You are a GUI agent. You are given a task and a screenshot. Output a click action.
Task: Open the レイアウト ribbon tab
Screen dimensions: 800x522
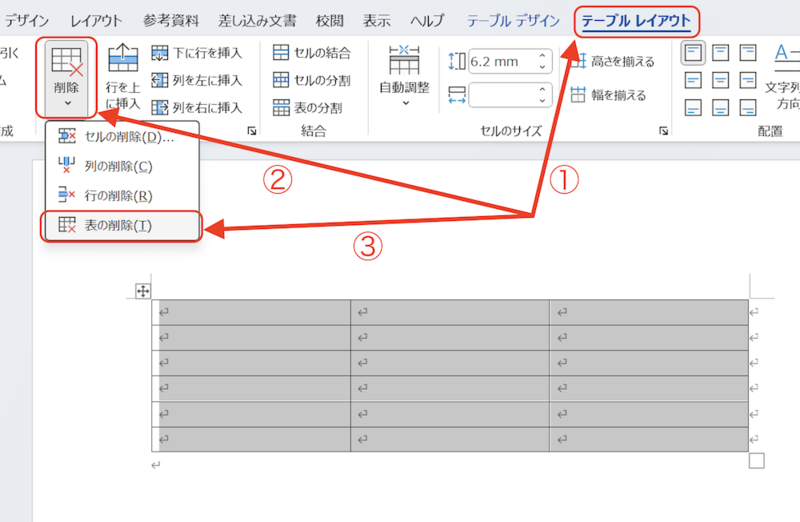click(x=96, y=21)
